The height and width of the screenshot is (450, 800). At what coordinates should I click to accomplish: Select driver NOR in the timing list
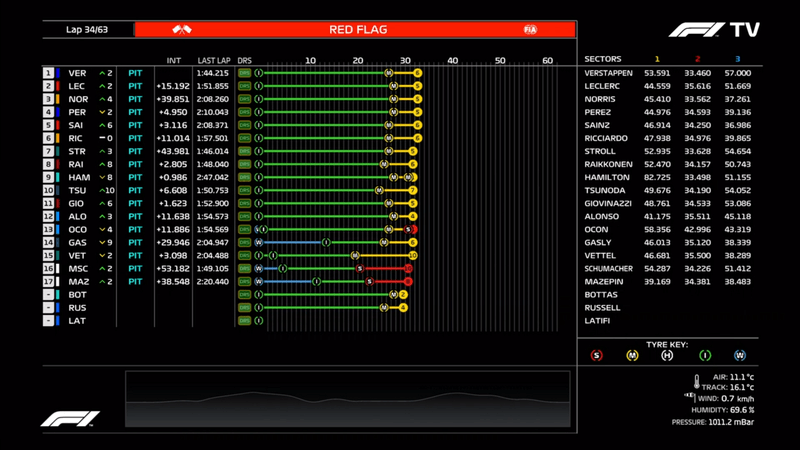coord(78,99)
